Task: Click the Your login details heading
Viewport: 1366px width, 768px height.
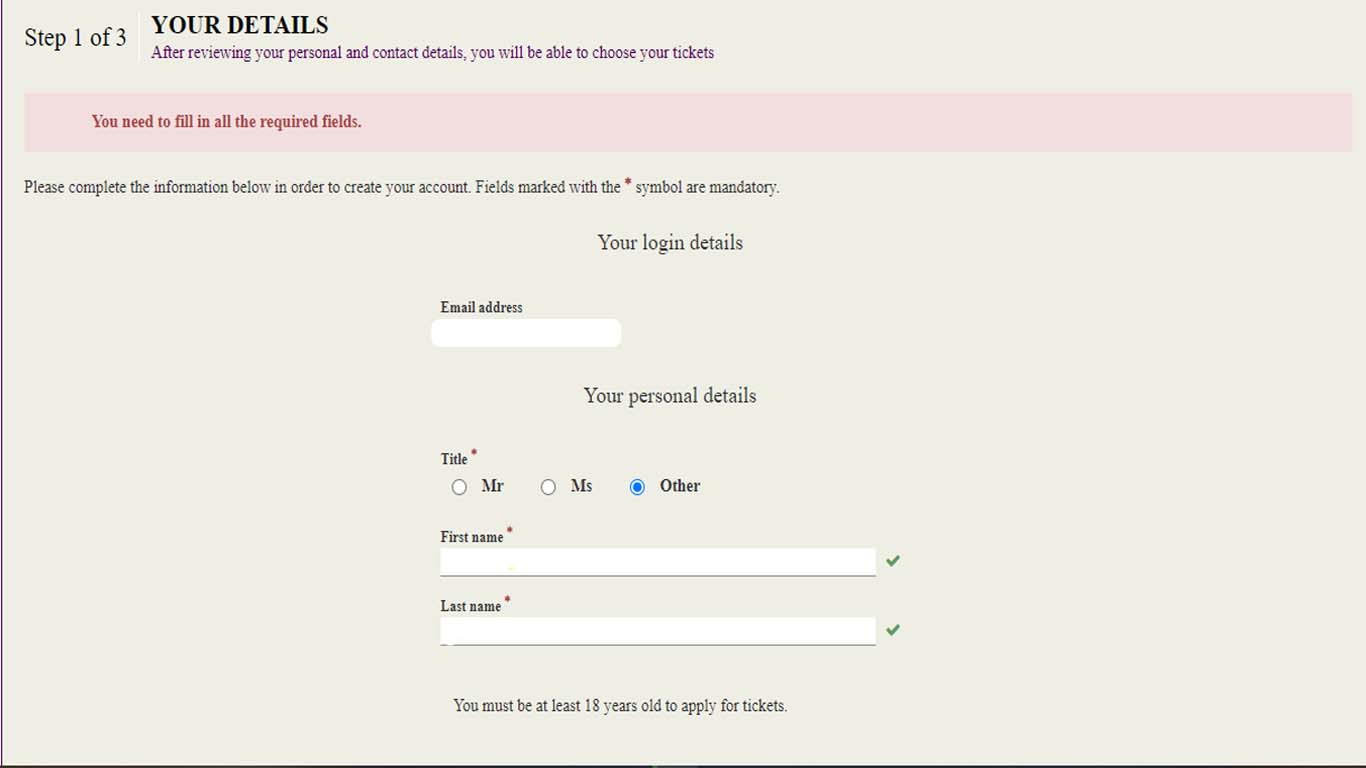Action: point(670,243)
